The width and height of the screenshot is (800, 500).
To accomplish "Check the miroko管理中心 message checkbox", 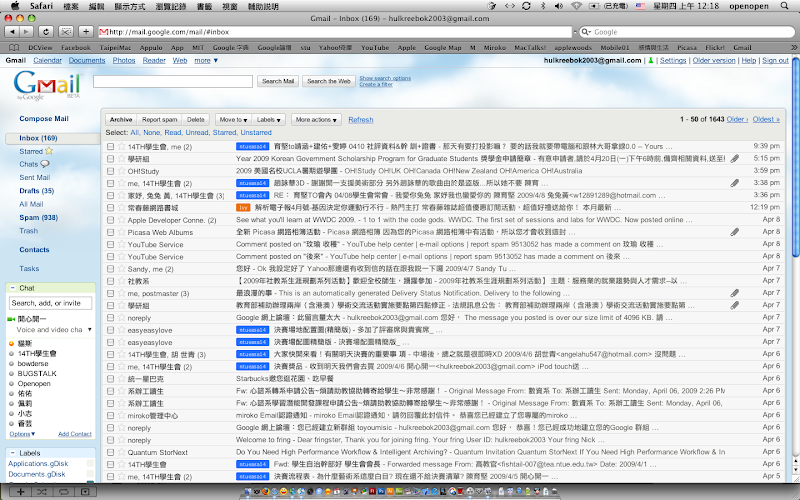I will (x=110, y=415).
